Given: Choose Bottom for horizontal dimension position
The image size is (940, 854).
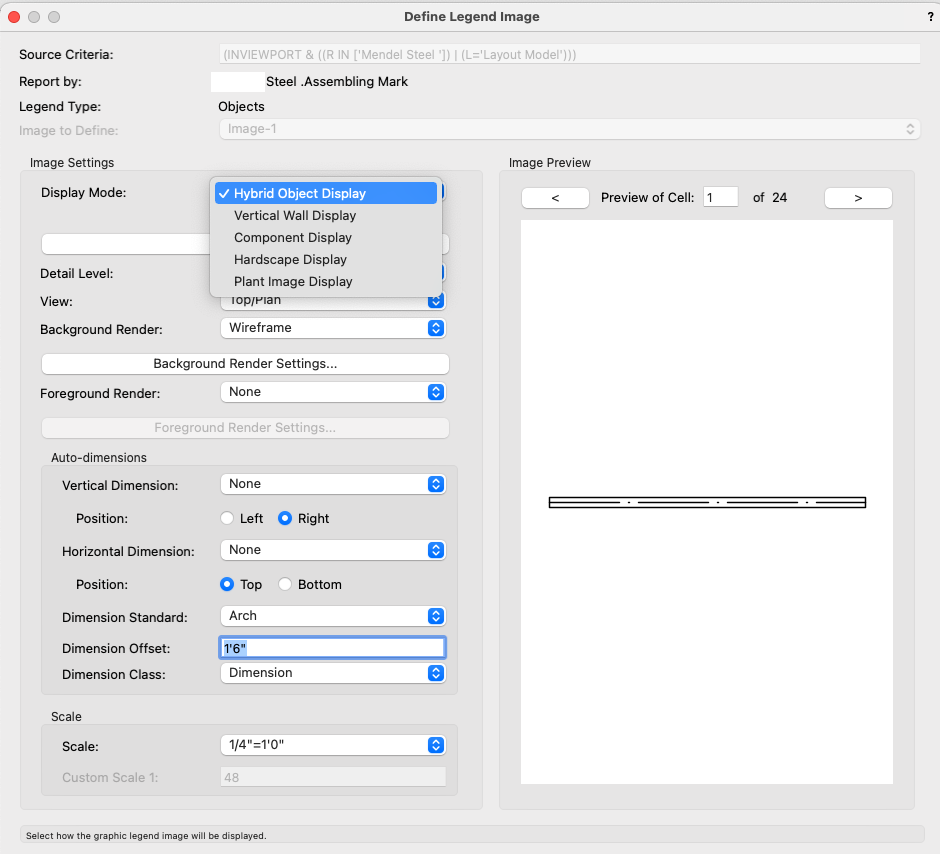Looking at the screenshot, I should click(x=285, y=584).
